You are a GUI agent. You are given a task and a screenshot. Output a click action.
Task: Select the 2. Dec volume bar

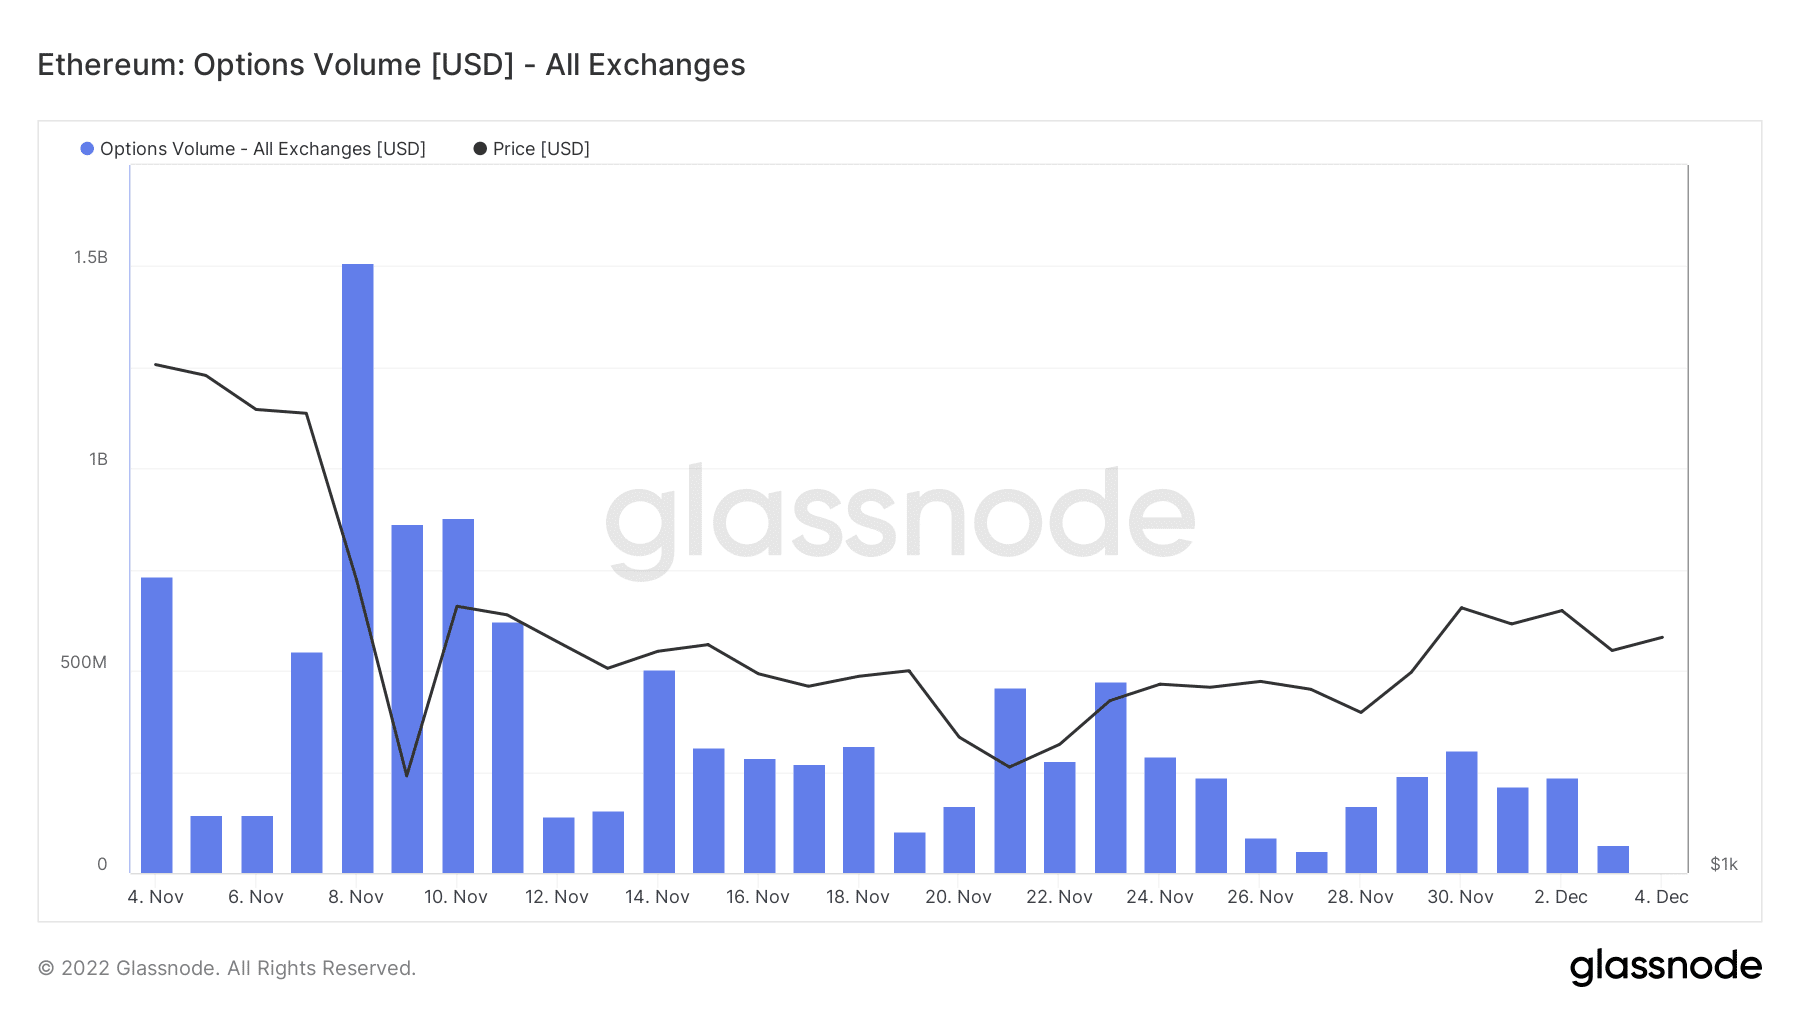[x=1562, y=826]
